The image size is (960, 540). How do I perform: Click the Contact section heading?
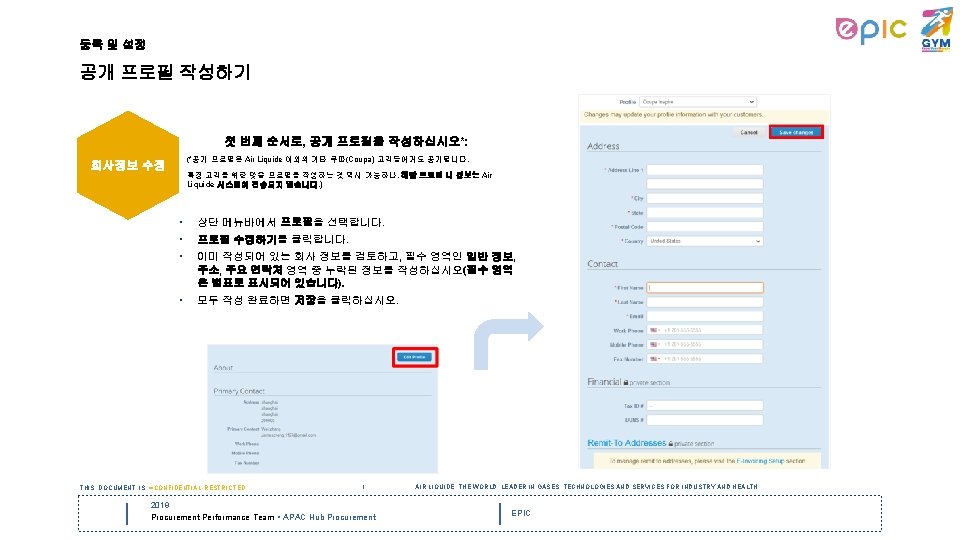[602, 264]
